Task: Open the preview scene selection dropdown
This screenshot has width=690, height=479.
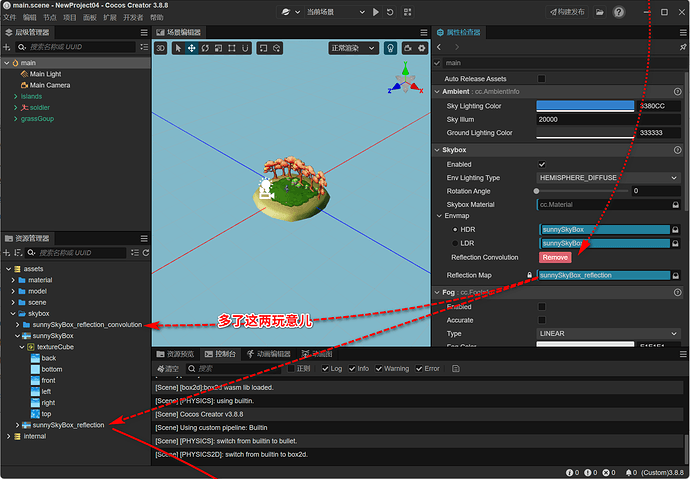Action: (336, 12)
